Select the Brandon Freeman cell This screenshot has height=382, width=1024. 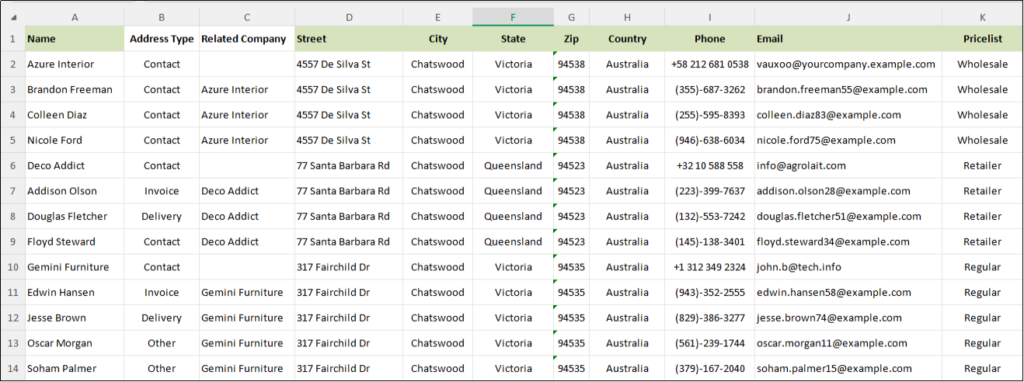74,90
